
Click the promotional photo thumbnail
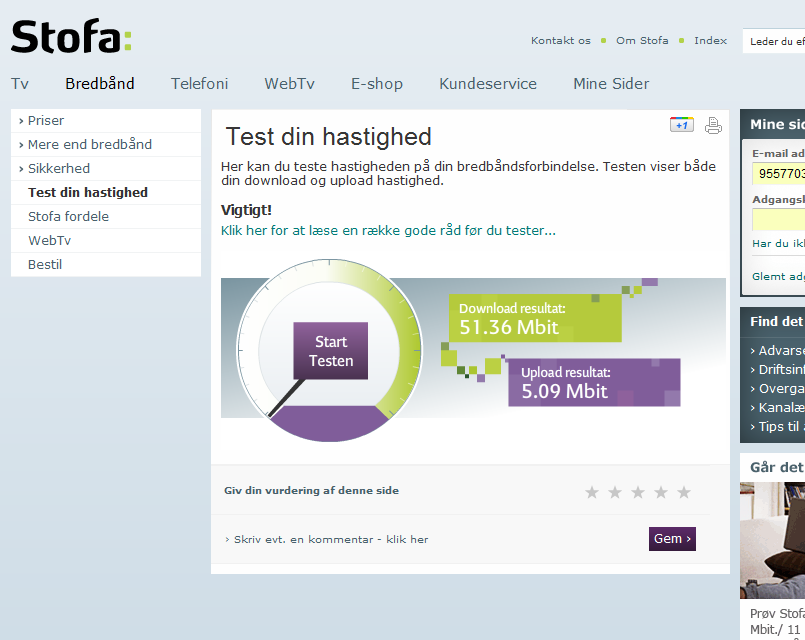[772, 540]
